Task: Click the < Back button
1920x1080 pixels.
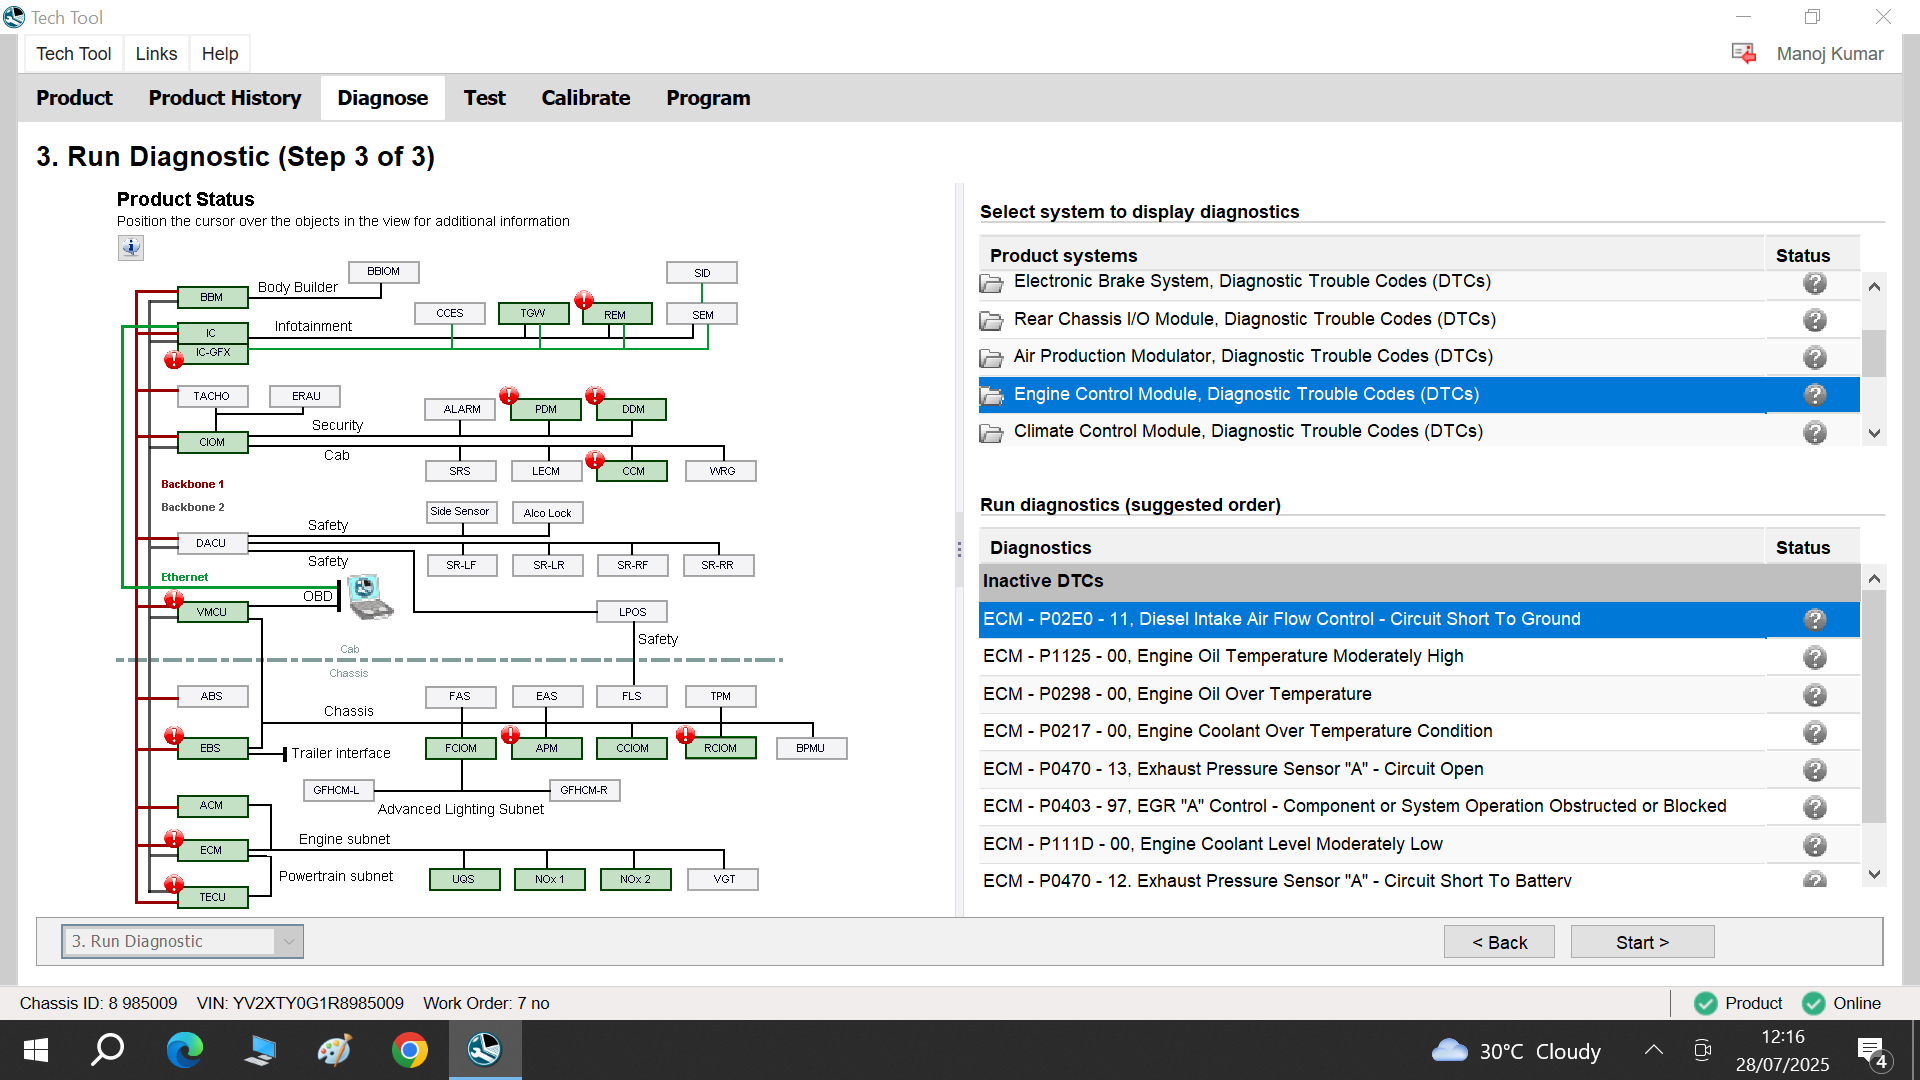Action: click(x=1499, y=942)
